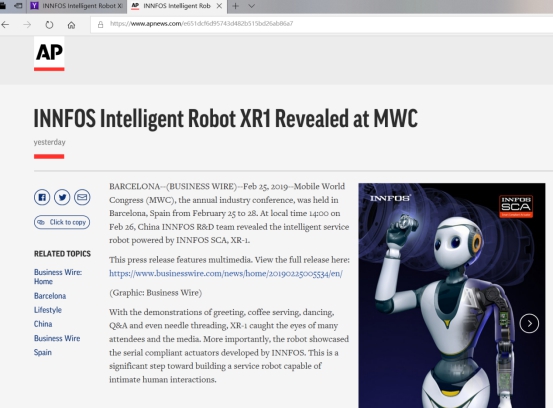Open the Lifestyle related topic
The height and width of the screenshot is (408, 553).
(48, 310)
